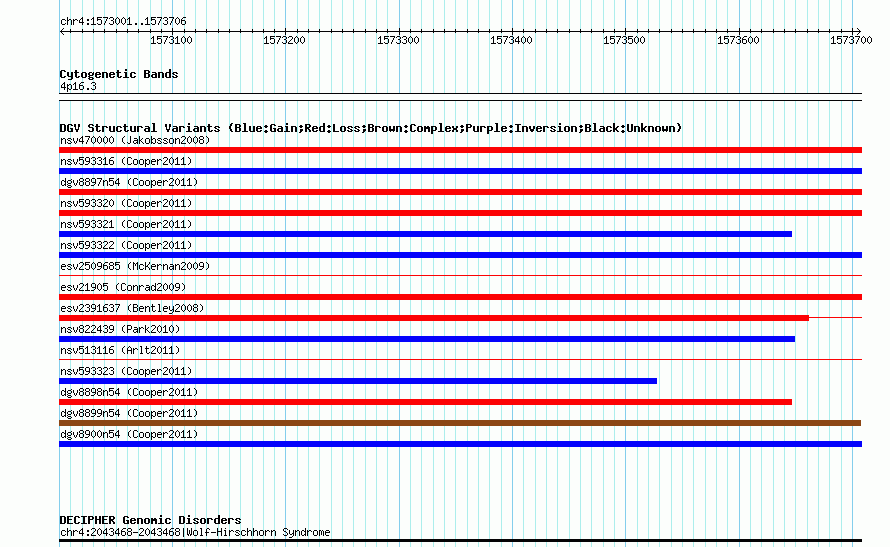Select the nsv593316 (Cooper2011) blue gain bar
This screenshot has width=890, height=547.
pos(460,171)
